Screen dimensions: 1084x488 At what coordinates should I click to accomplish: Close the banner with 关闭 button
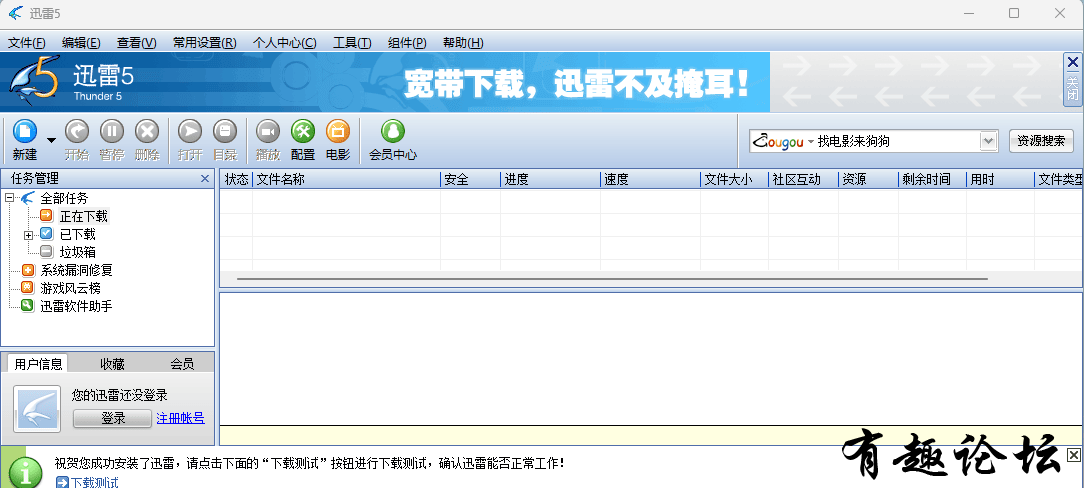click(1072, 79)
